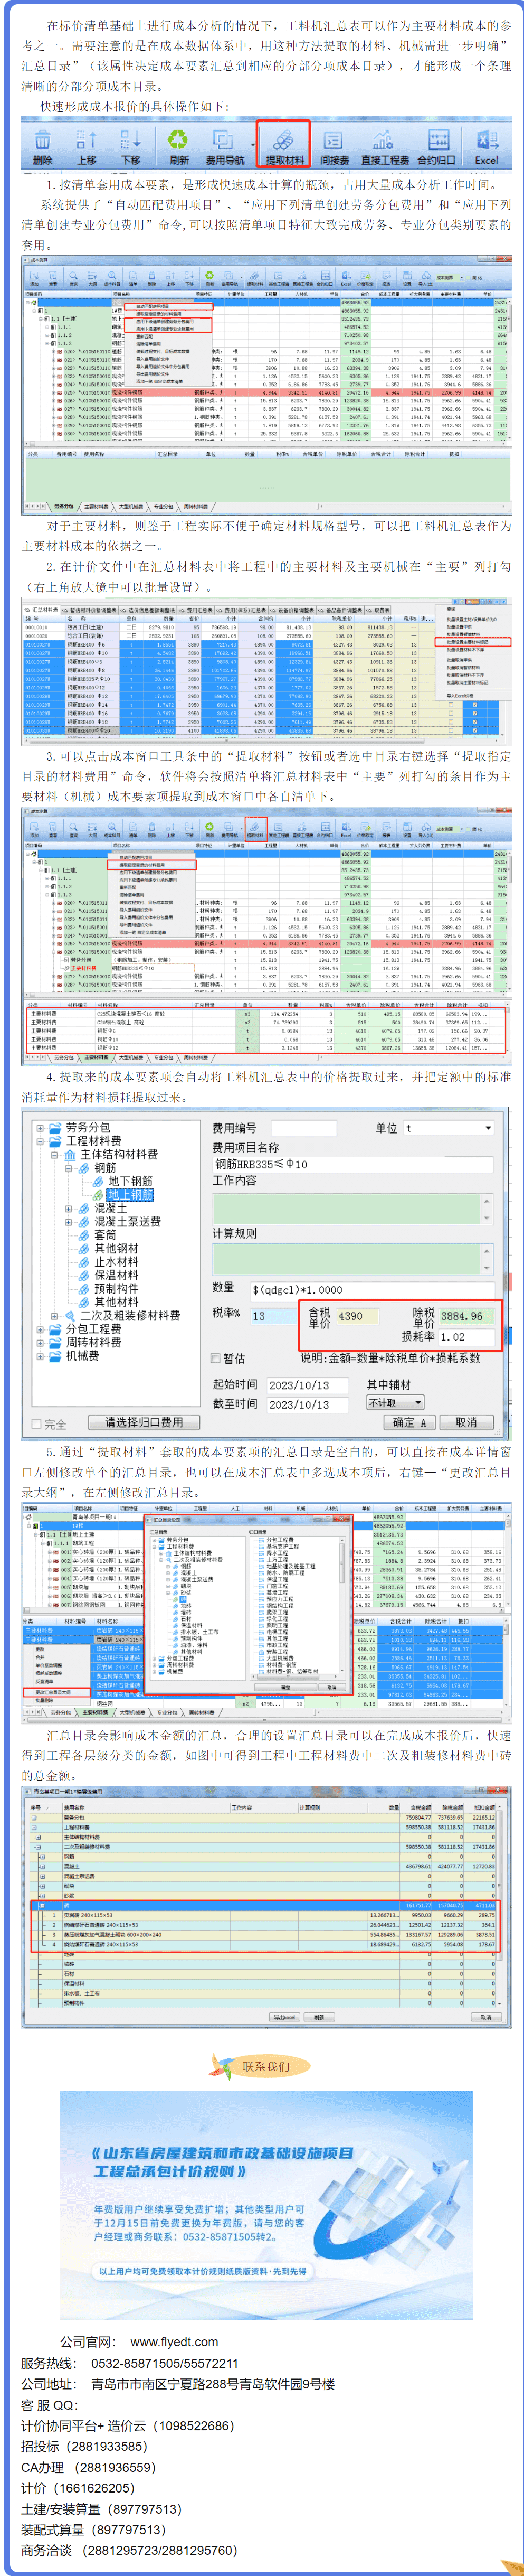The width and height of the screenshot is (524, 2576).
Task: Collapse the 工程材料费 tree node
Action: pos(39,1141)
